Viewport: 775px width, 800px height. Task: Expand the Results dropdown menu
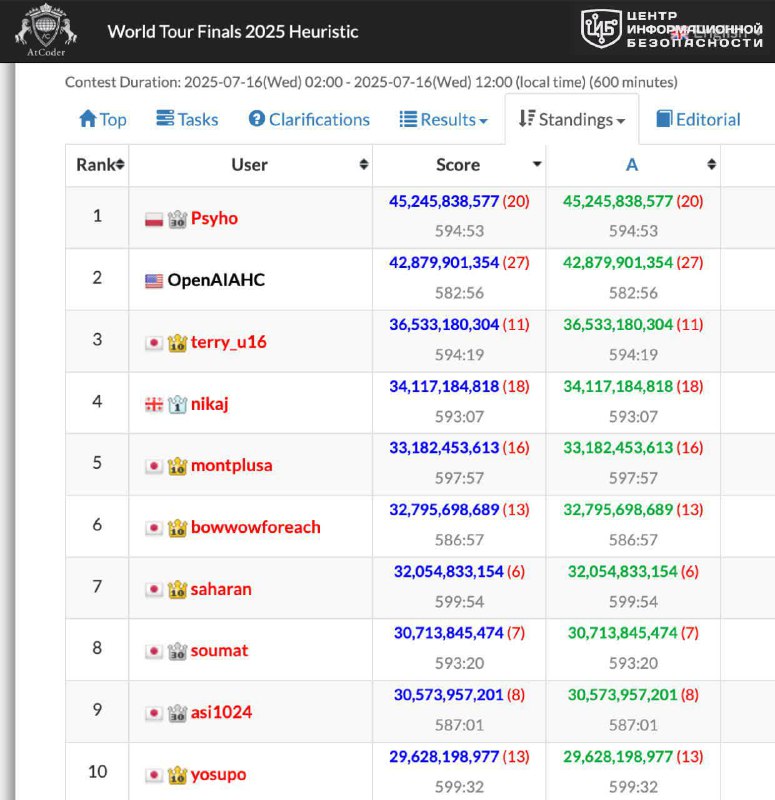click(443, 119)
